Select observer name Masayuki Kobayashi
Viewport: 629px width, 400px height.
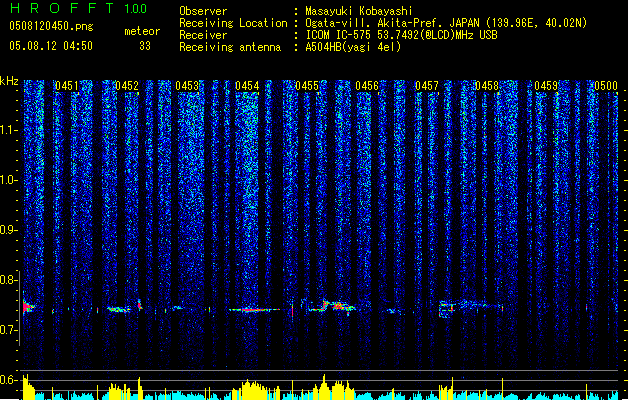[359, 11]
